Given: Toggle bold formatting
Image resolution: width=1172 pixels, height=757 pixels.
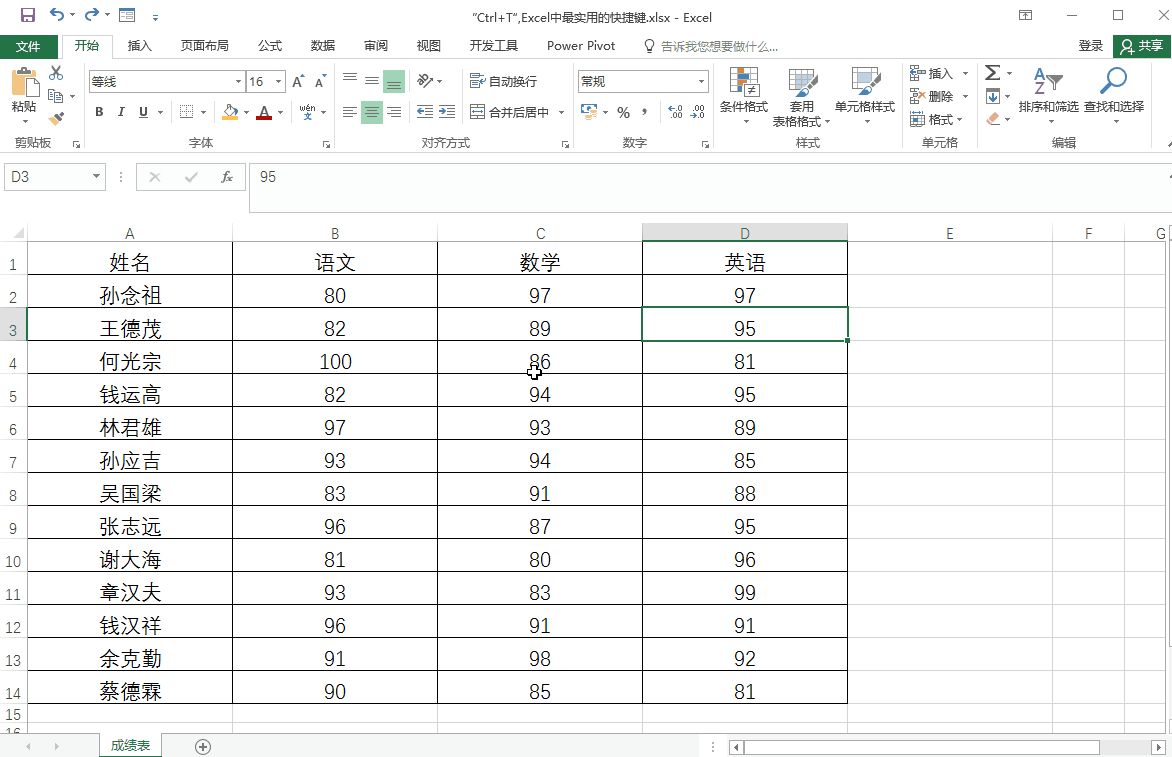Looking at the screenshot, I should [x=99, y=112].
